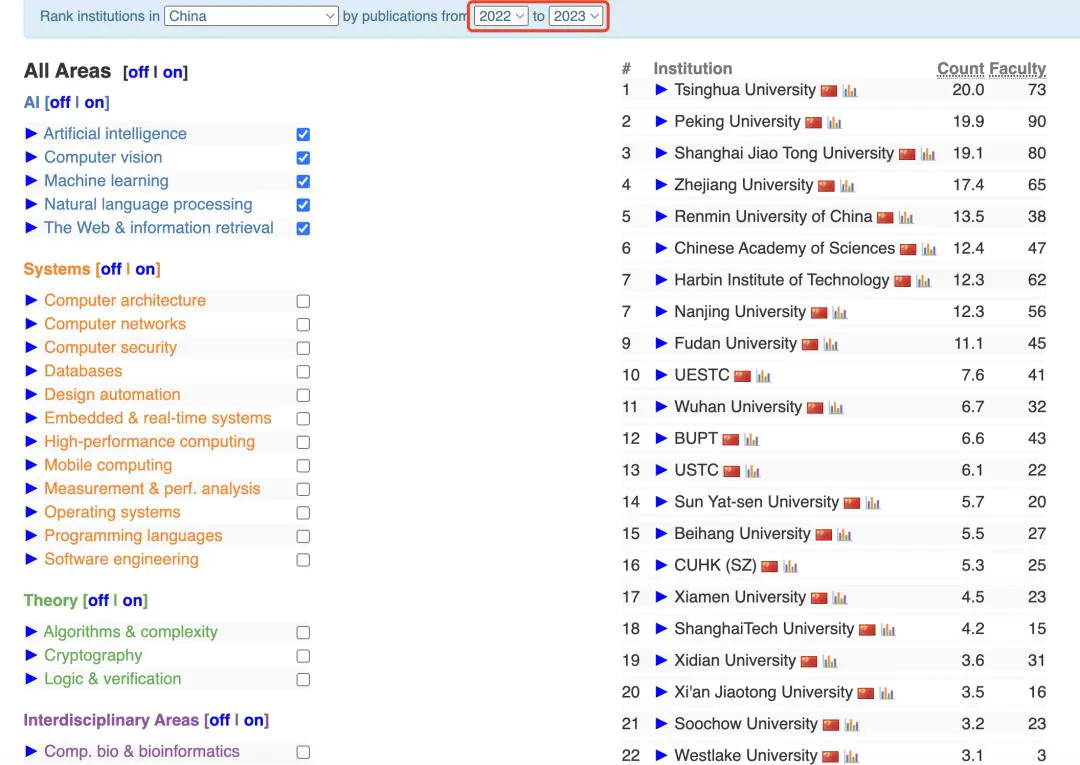Turn off all AI areas

(60, 103)
